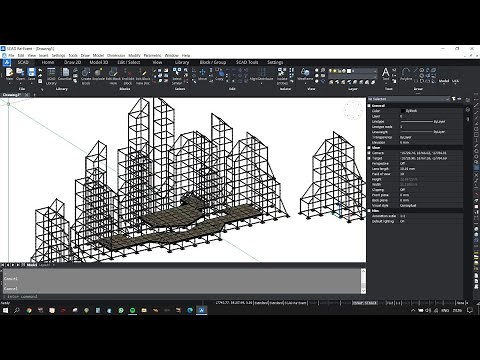Viewport: 480px width, 360px height.
Task: Expand the Camera coordinates row
Action: point(369,153)
